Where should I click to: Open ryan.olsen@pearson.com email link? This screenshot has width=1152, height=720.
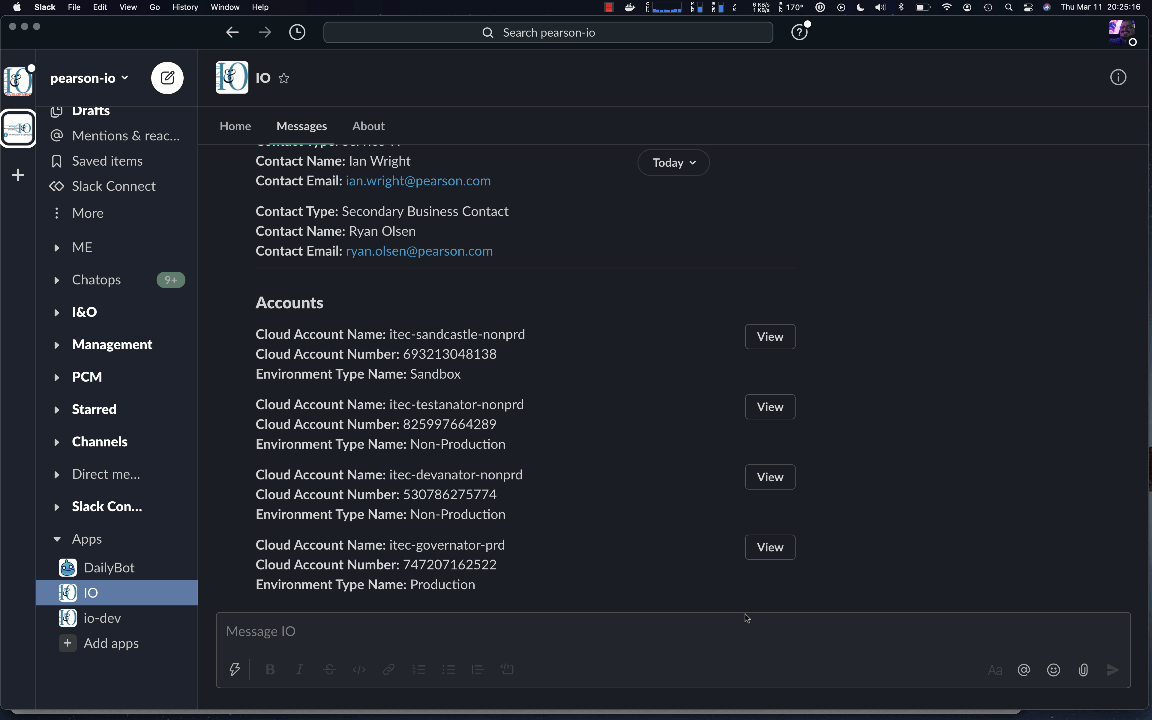pos(419,251)
